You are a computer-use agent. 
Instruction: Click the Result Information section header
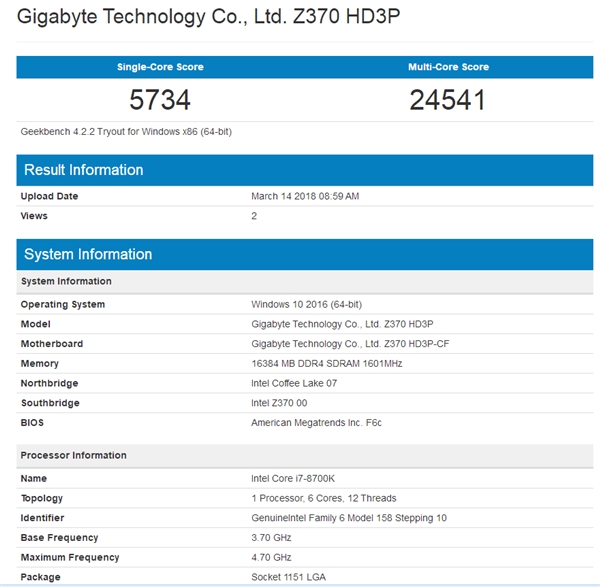(84, 170)
